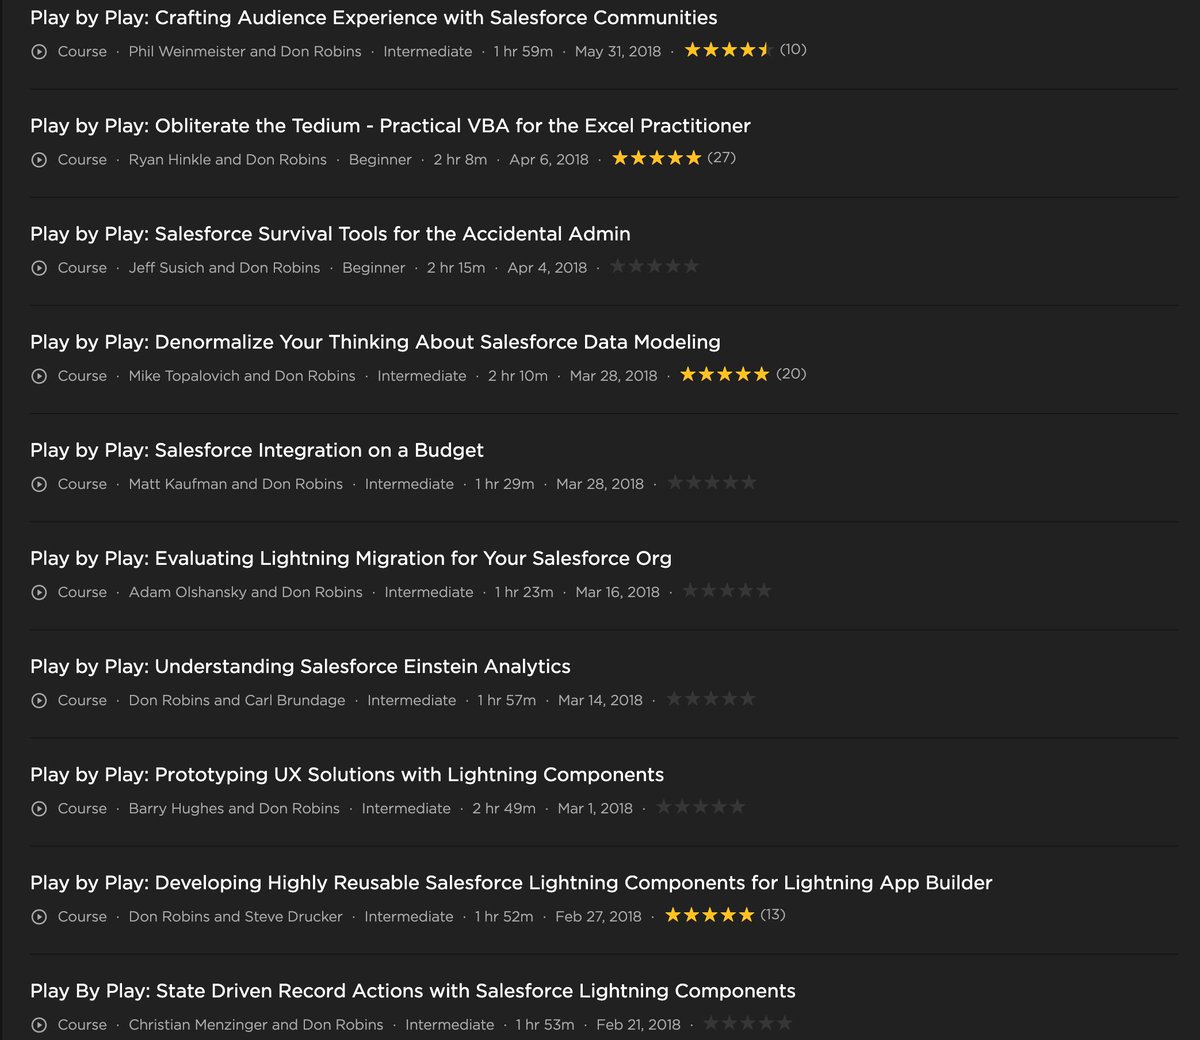
Task: Click play icon for Prototyping UX Solutions course
Action: 39,809
